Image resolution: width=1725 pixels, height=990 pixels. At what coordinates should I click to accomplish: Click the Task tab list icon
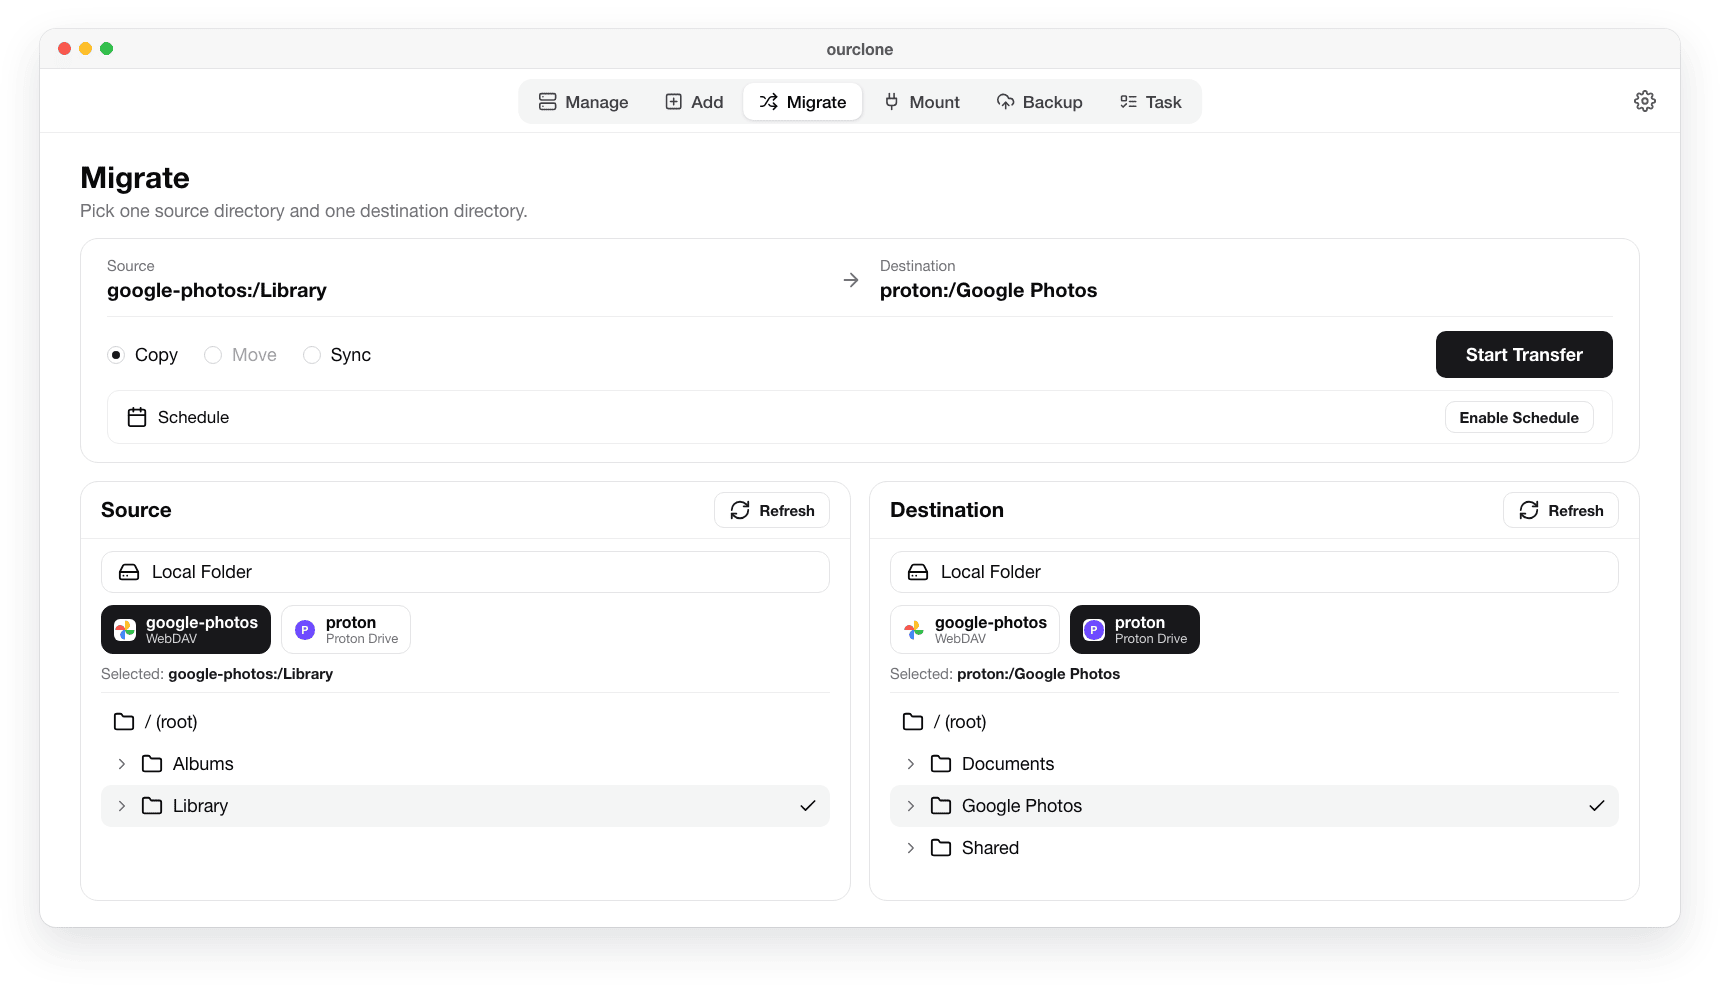point(1128,102)
